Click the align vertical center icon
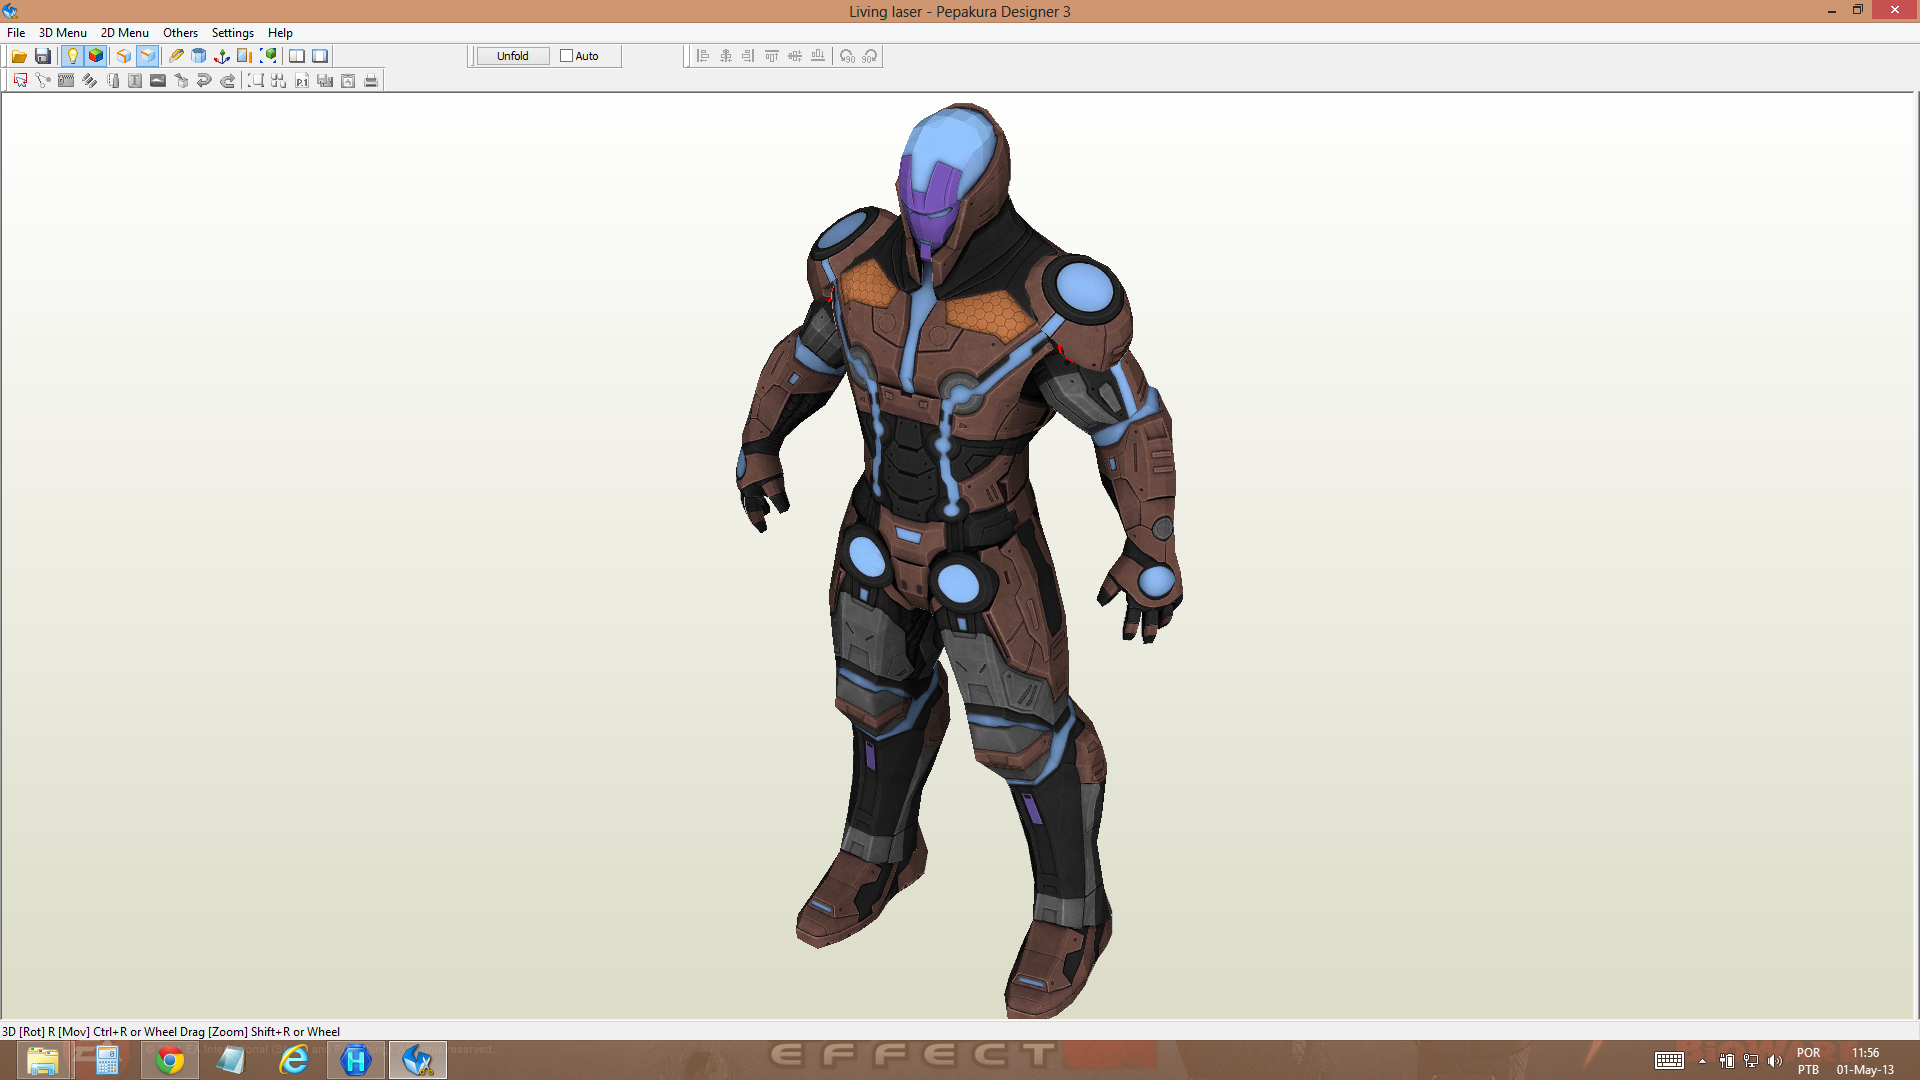Image resolution: width=1920 pixels, height=1080 pixels. [x=795, y=56]
